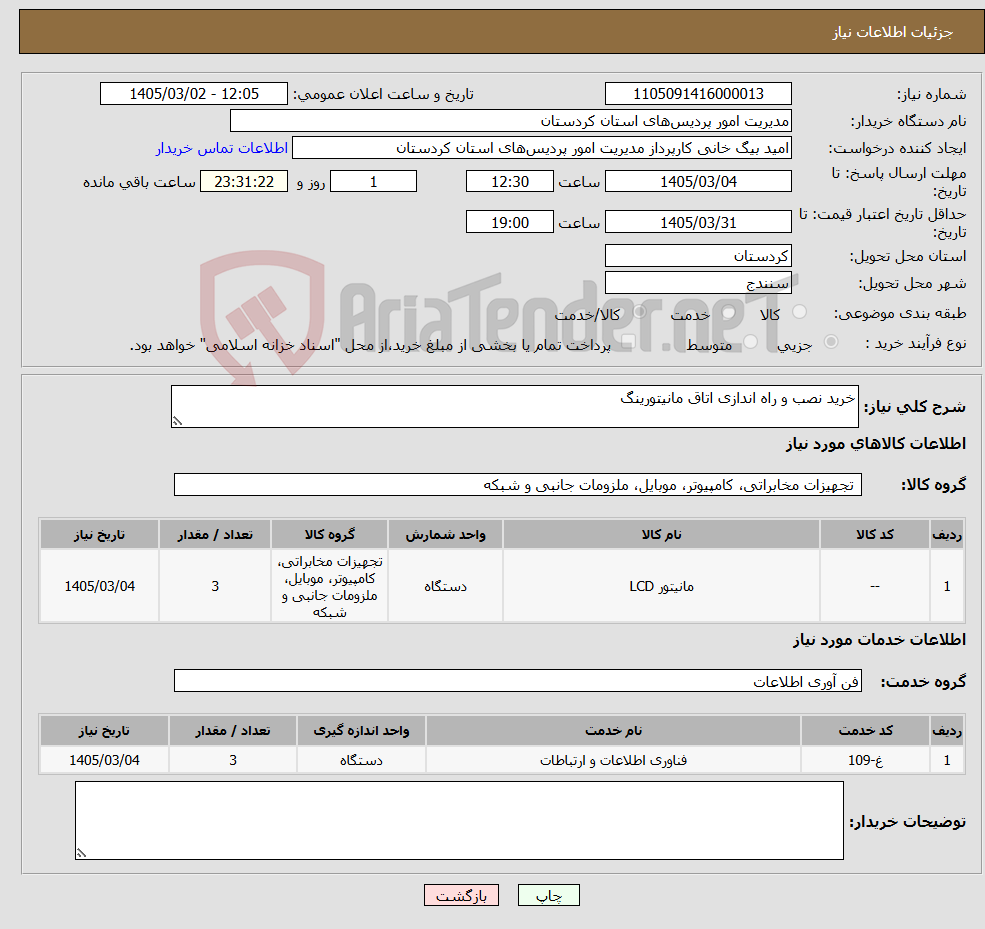Toggle the Islamic treasury payment checkbox
Viewport: 985px width, 929px height.
coord(628,342)
